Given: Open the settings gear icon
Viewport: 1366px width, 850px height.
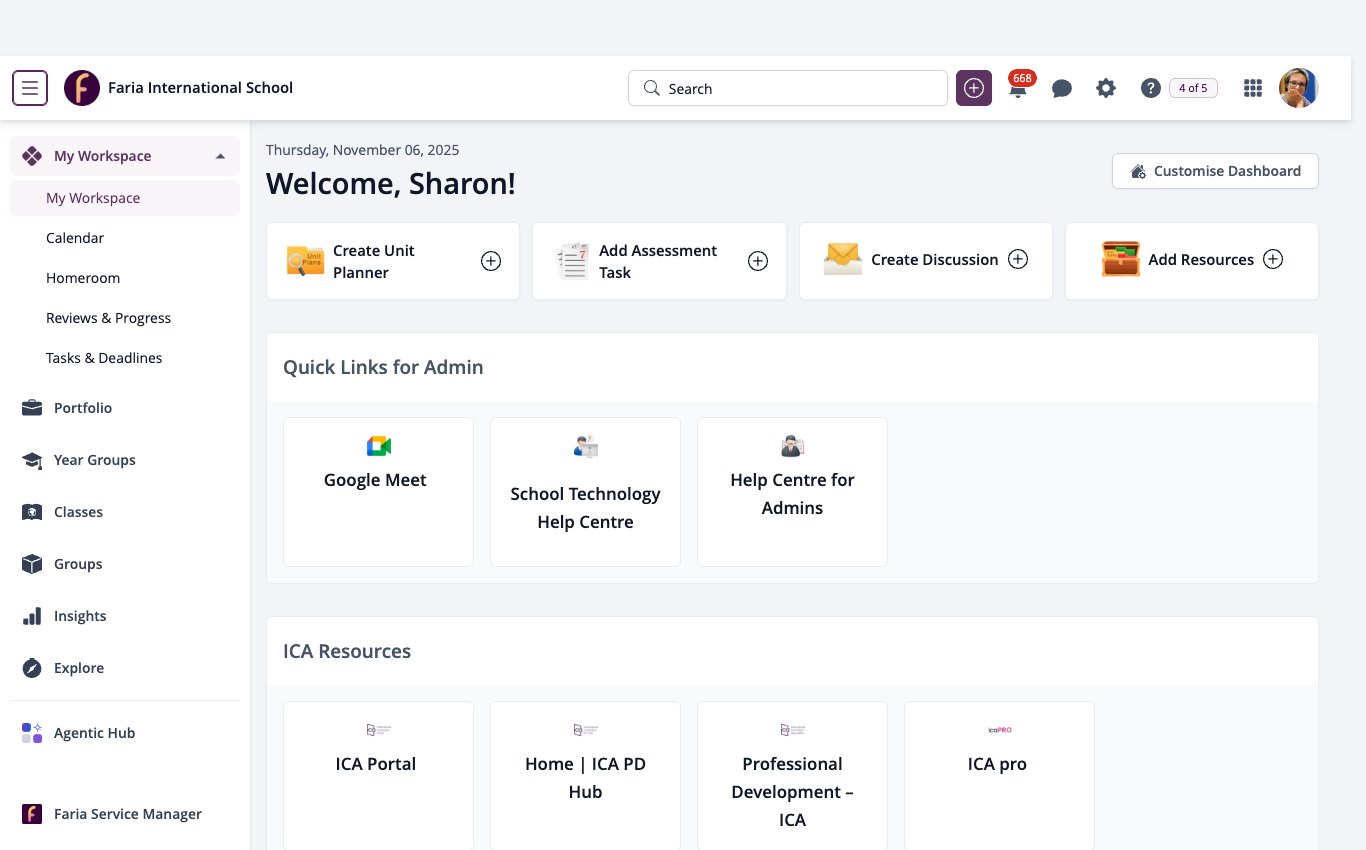Looking at the screenshot, I should tap(1105, 88).
